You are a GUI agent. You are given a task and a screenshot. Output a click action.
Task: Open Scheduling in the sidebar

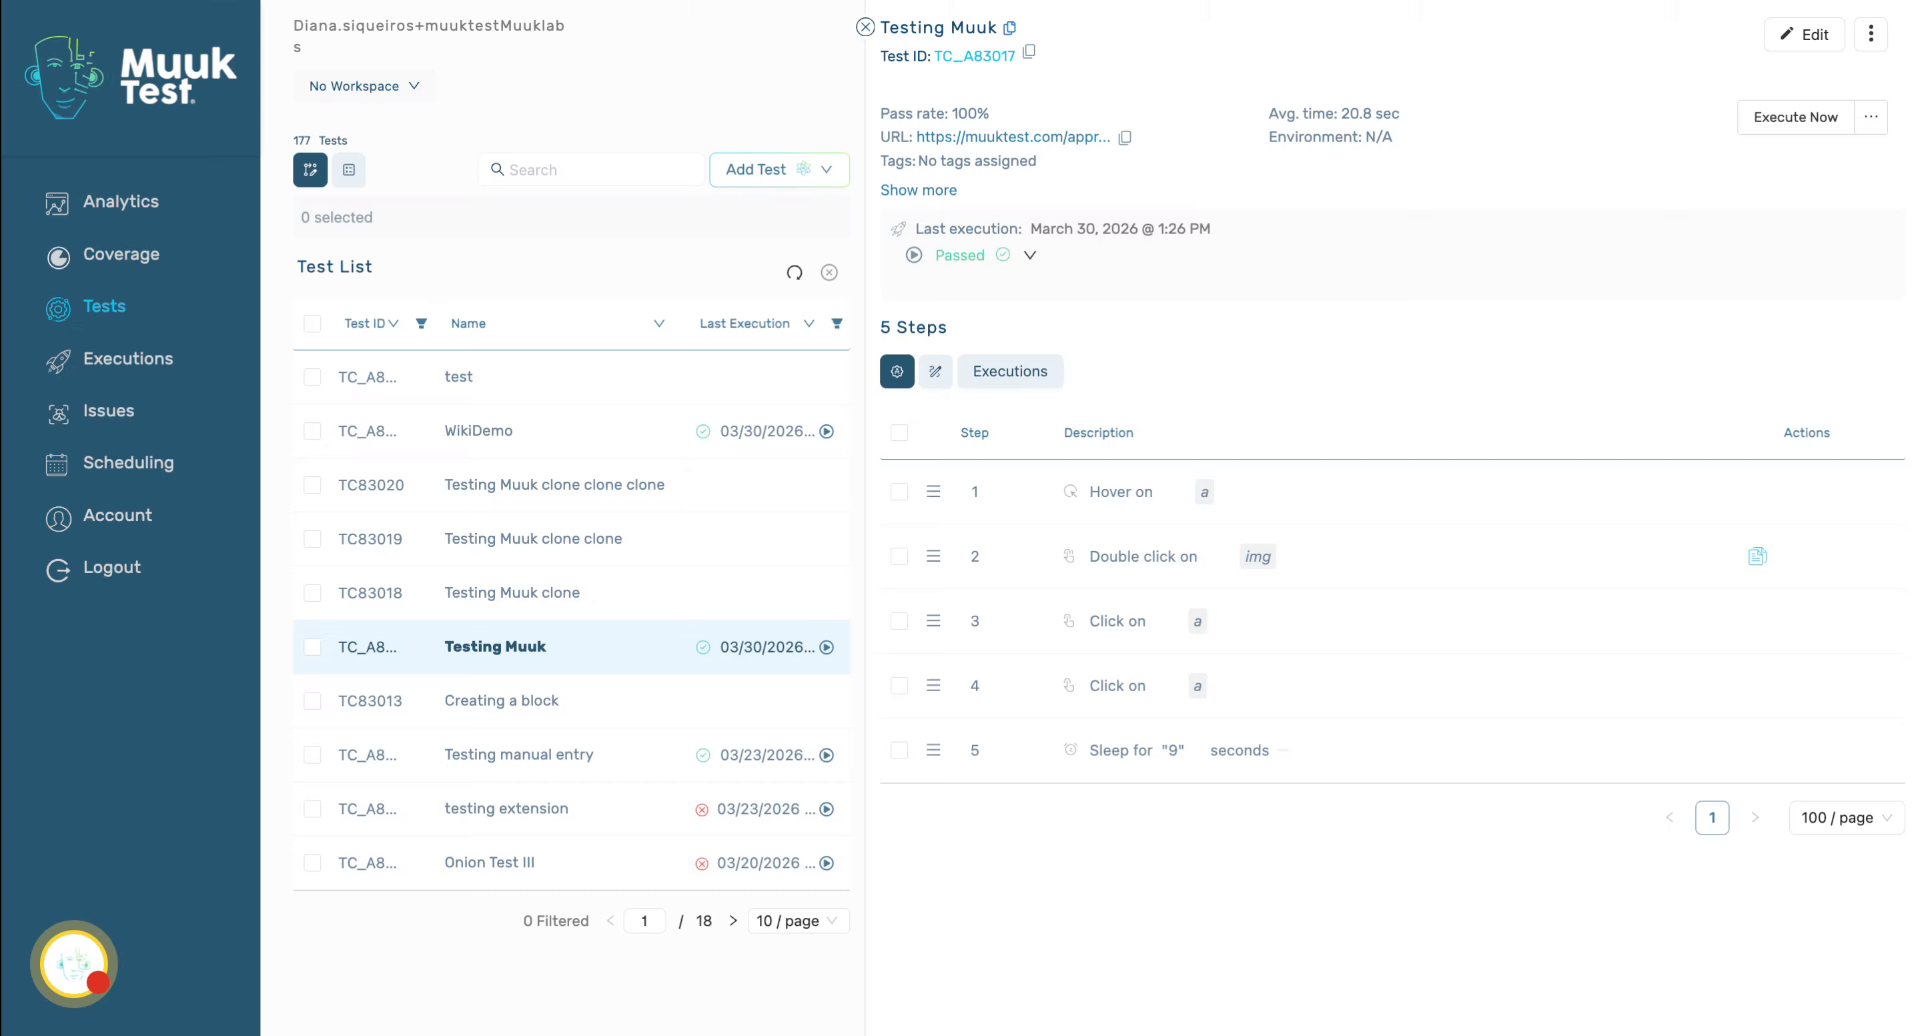pos(110,463)
